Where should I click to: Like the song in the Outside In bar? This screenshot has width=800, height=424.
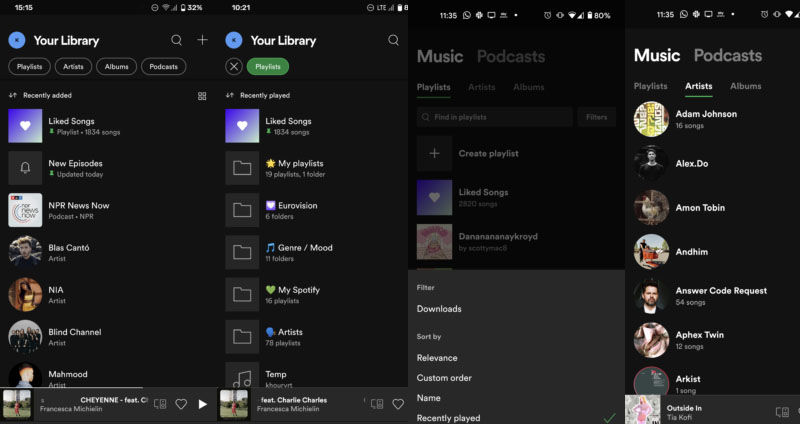click(x=797, y=411)
